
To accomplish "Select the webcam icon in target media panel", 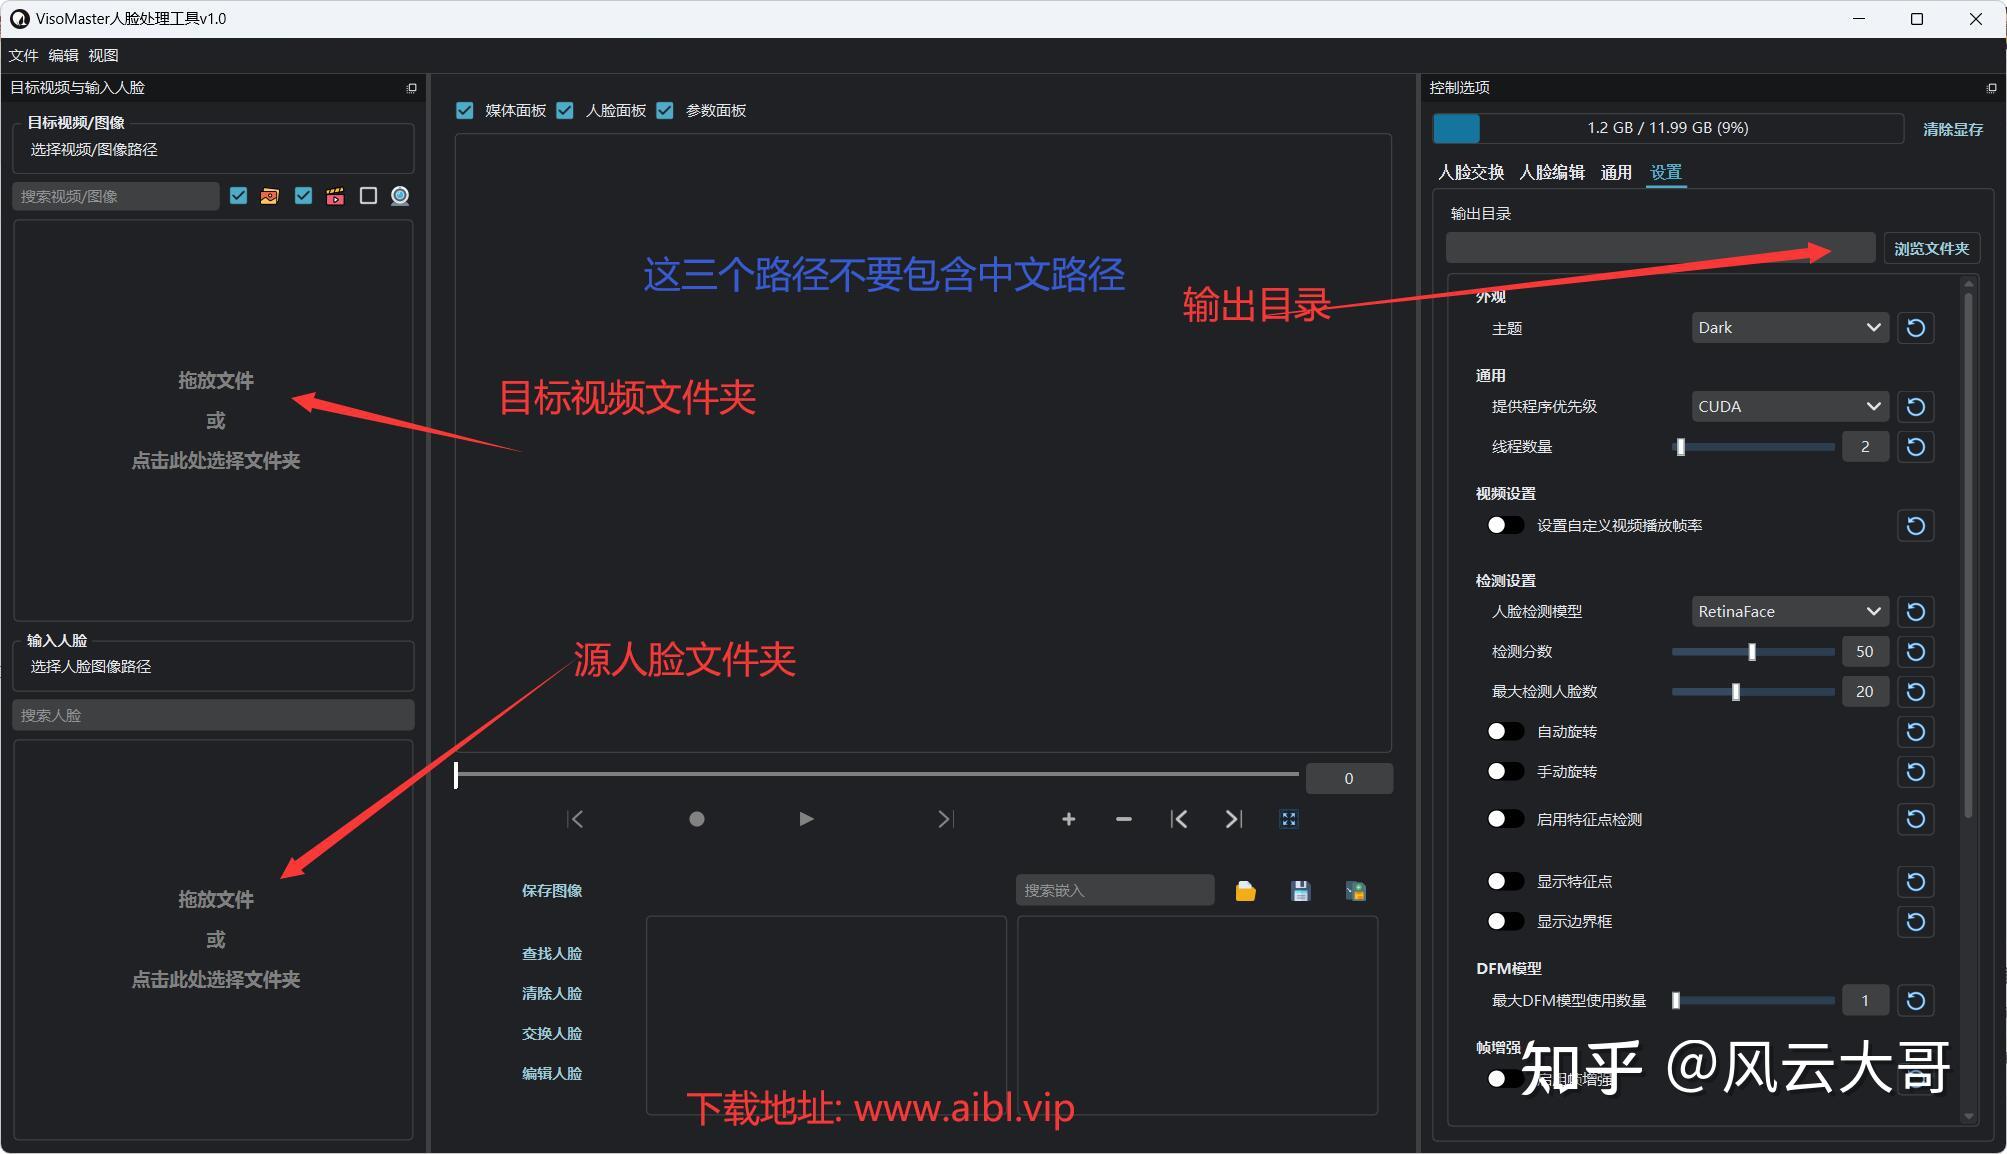I will tap(399, 195).
